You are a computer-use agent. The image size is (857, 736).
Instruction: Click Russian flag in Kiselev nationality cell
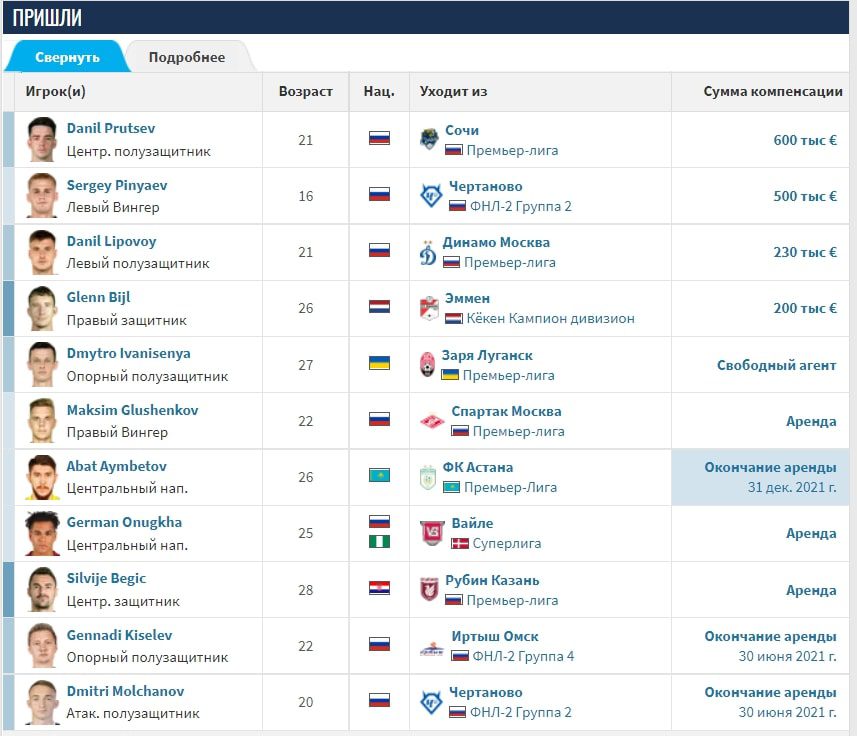[x=379, y=644]
